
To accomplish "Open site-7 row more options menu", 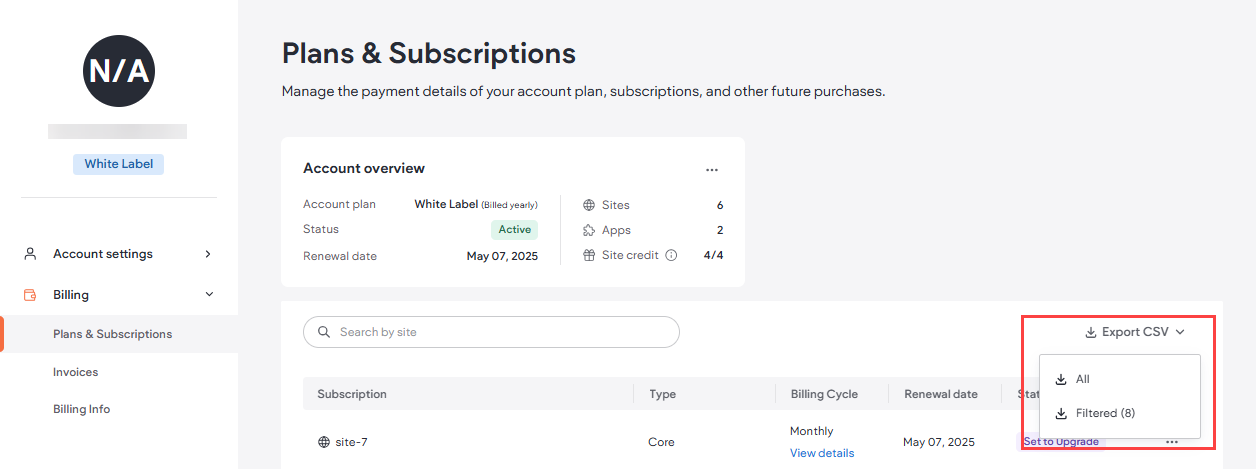I will (x=1171, y=442).
